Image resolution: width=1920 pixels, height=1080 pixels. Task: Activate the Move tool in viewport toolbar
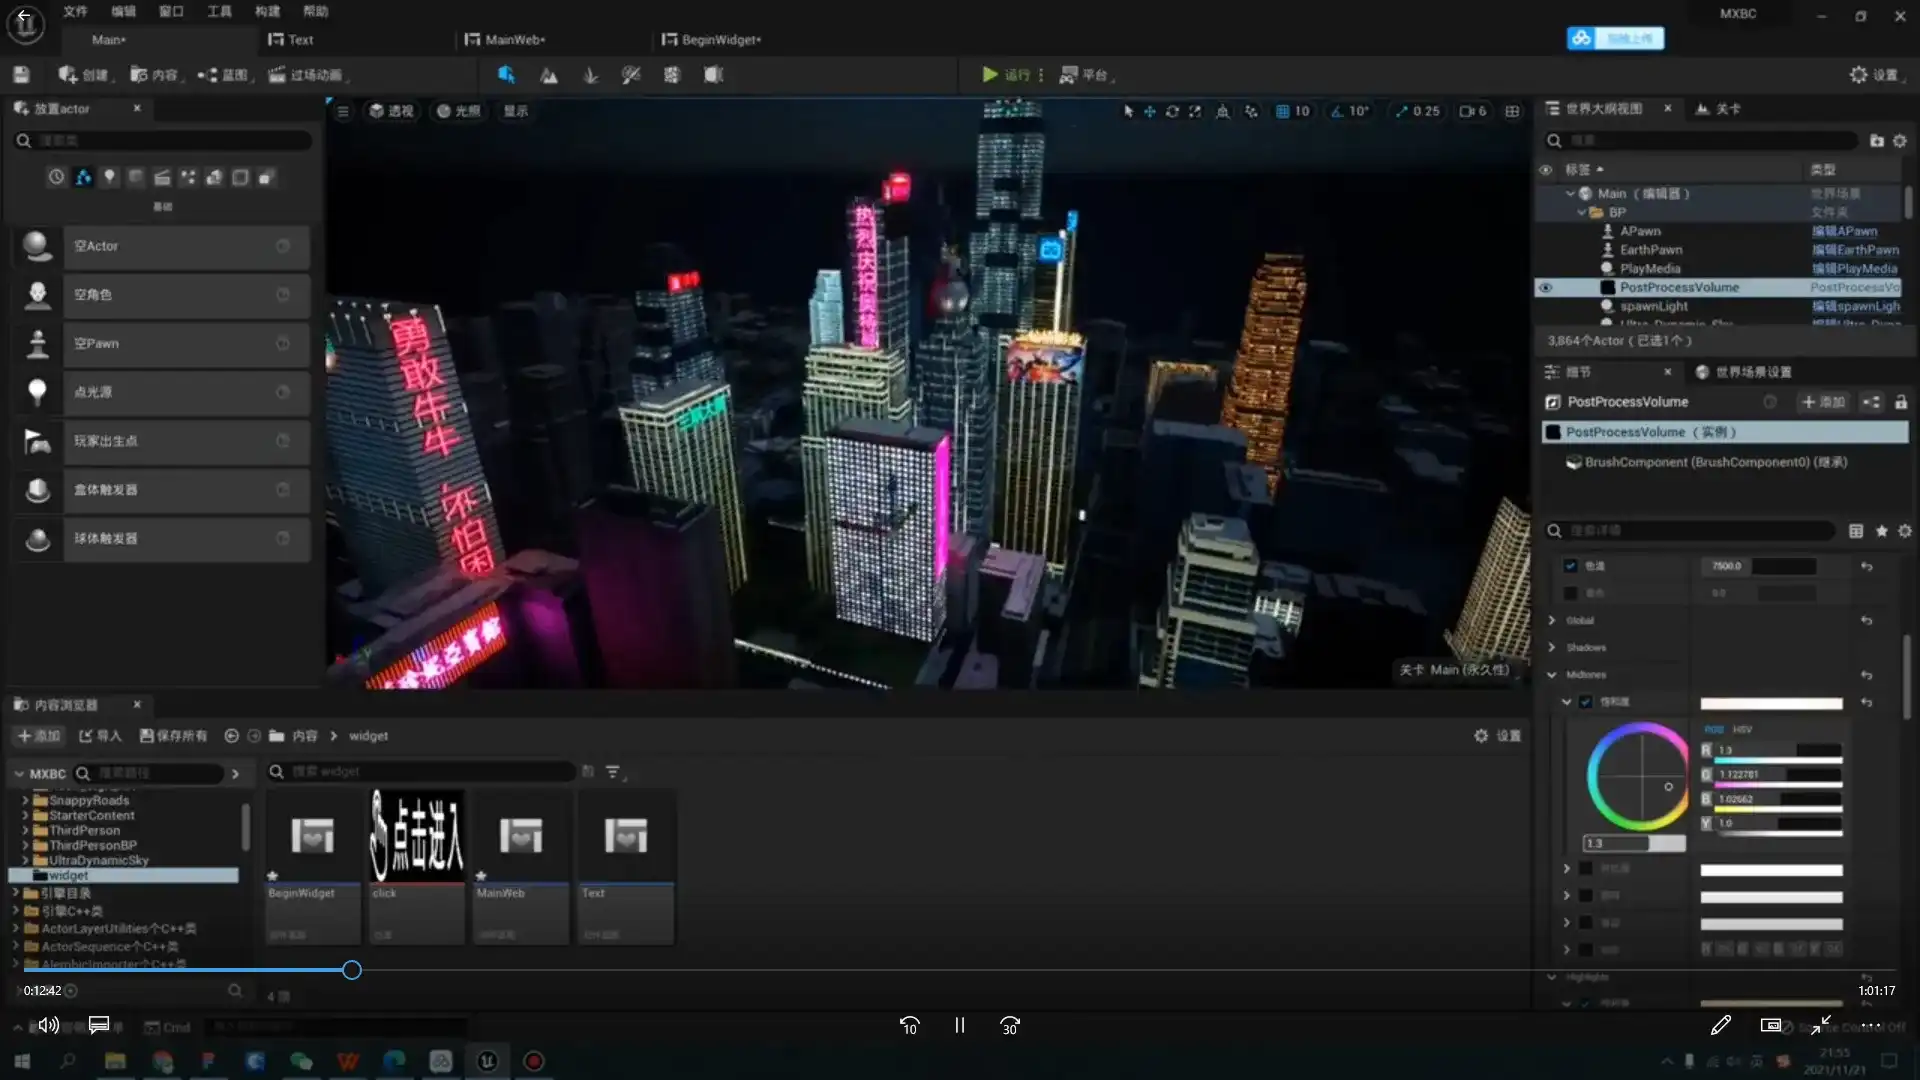(x=1150, y=111)
